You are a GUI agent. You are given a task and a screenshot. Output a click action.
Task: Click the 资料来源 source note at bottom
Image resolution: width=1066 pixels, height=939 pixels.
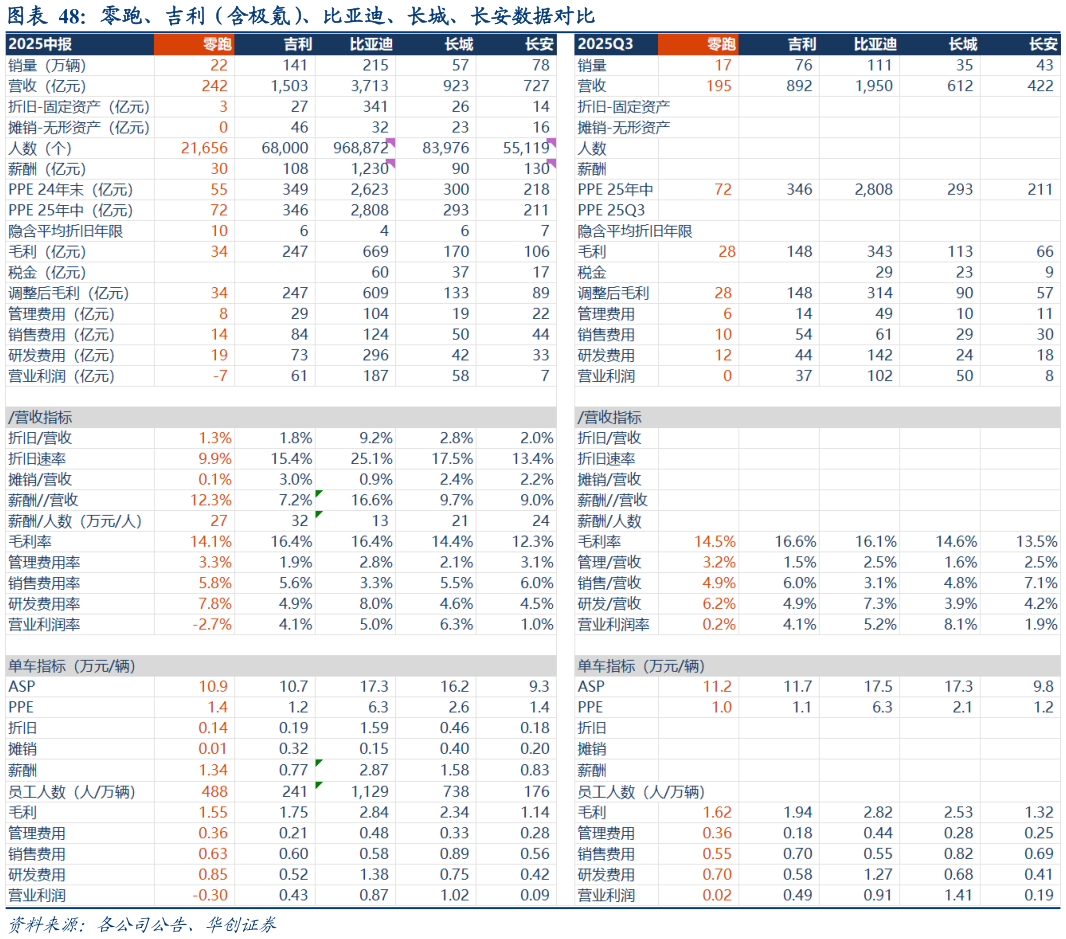click(140, 924)
